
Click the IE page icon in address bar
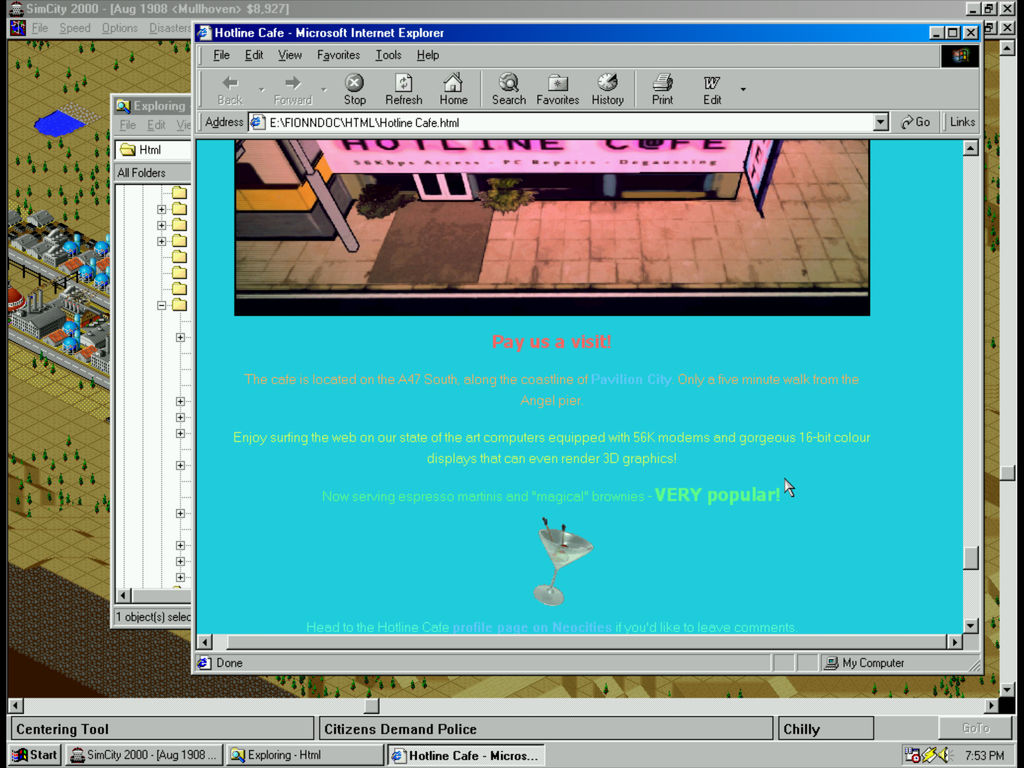pyautogui.click(x=258, y=122)
